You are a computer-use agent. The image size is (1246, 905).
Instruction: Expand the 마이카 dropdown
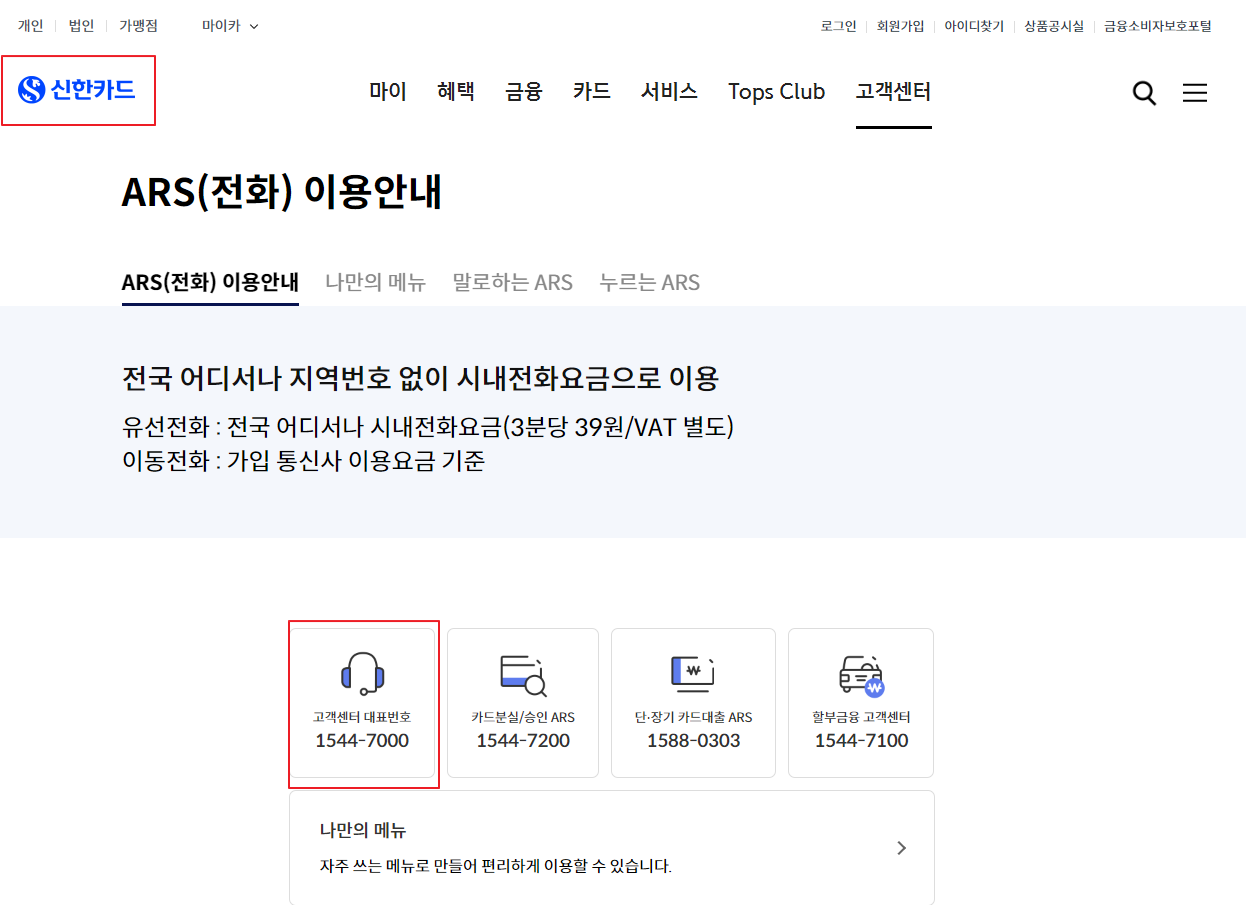click(230, 26)
